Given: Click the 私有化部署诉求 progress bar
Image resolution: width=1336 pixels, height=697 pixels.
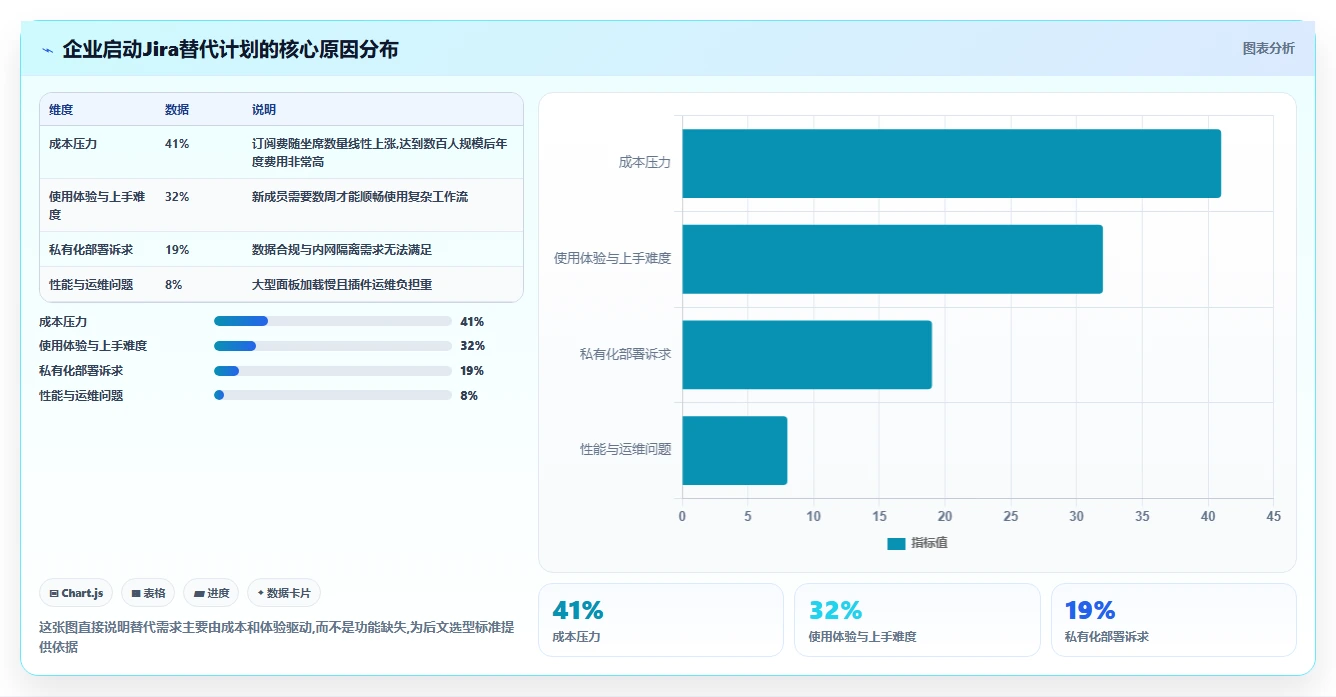Looking at the screenshot, I should tap(333, 371).
